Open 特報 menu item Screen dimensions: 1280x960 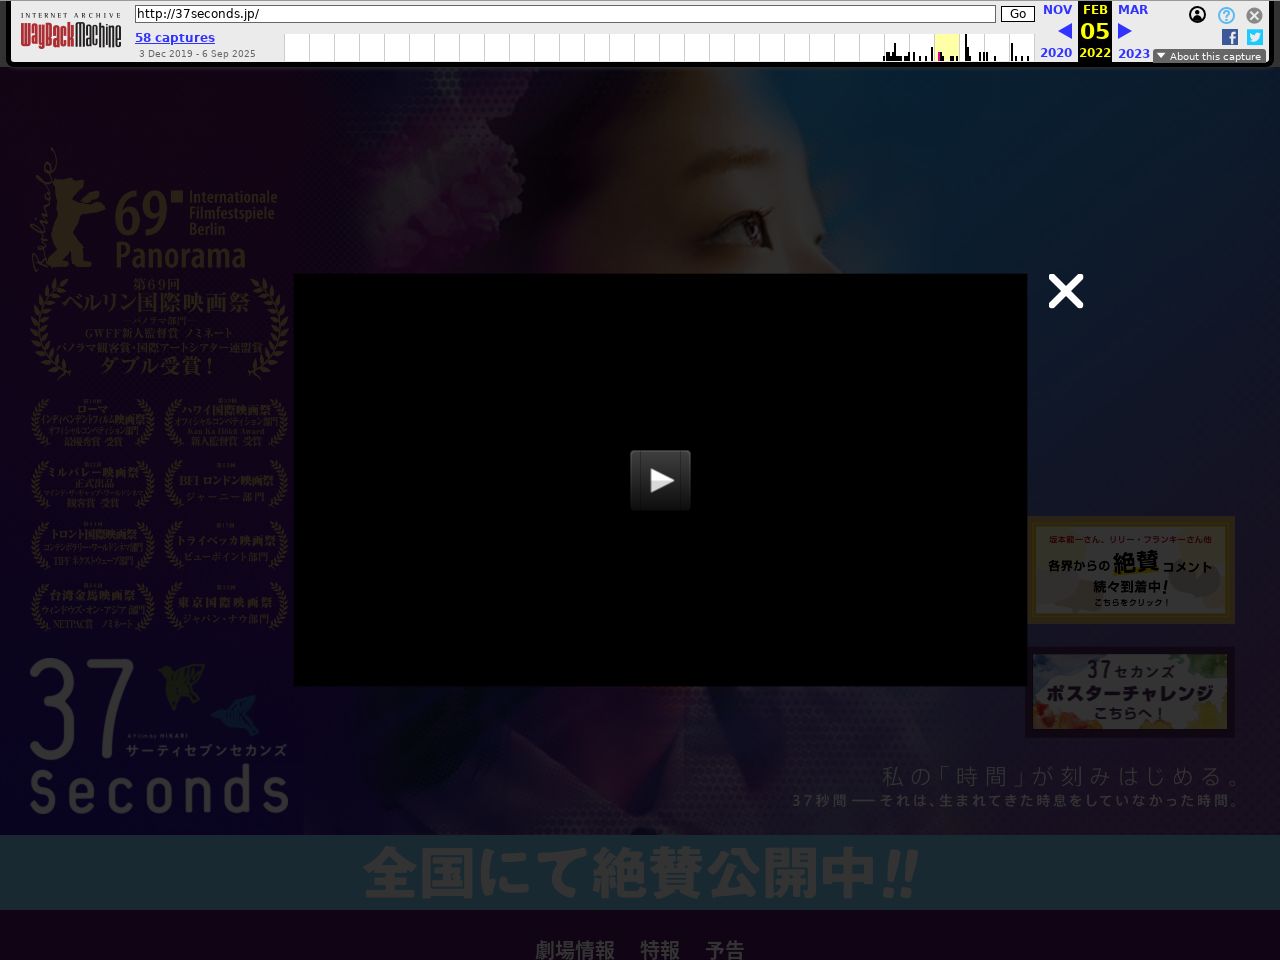[x=660, y=949]
